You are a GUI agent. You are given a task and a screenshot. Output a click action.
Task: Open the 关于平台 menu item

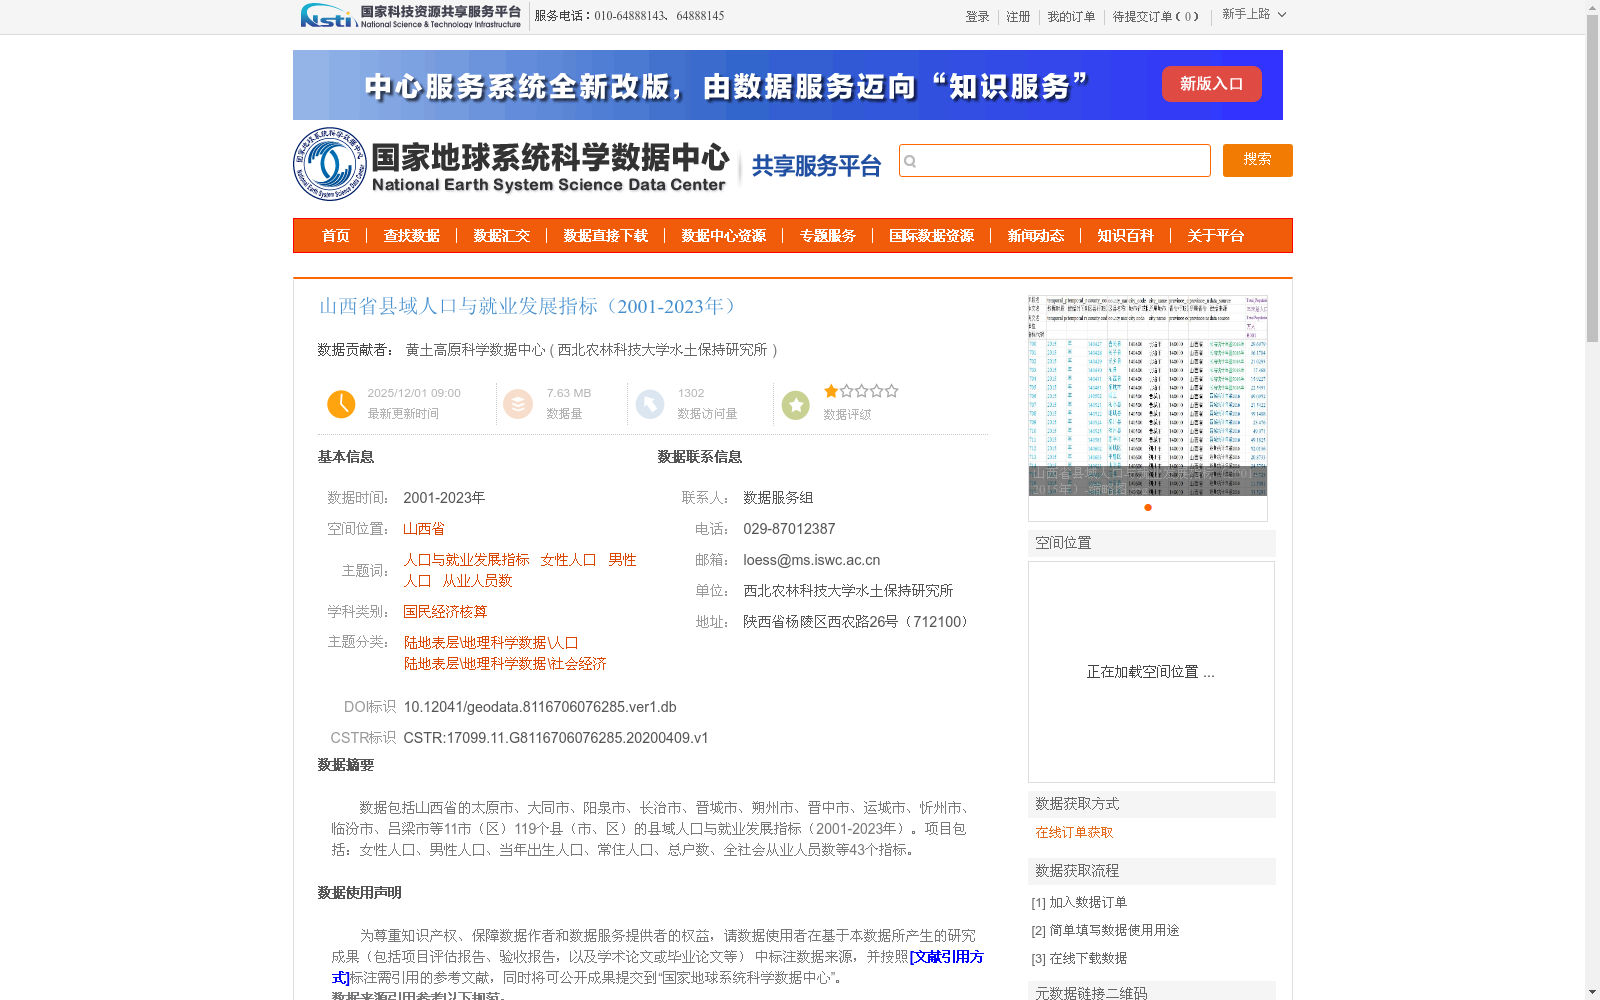point(1215,236)
